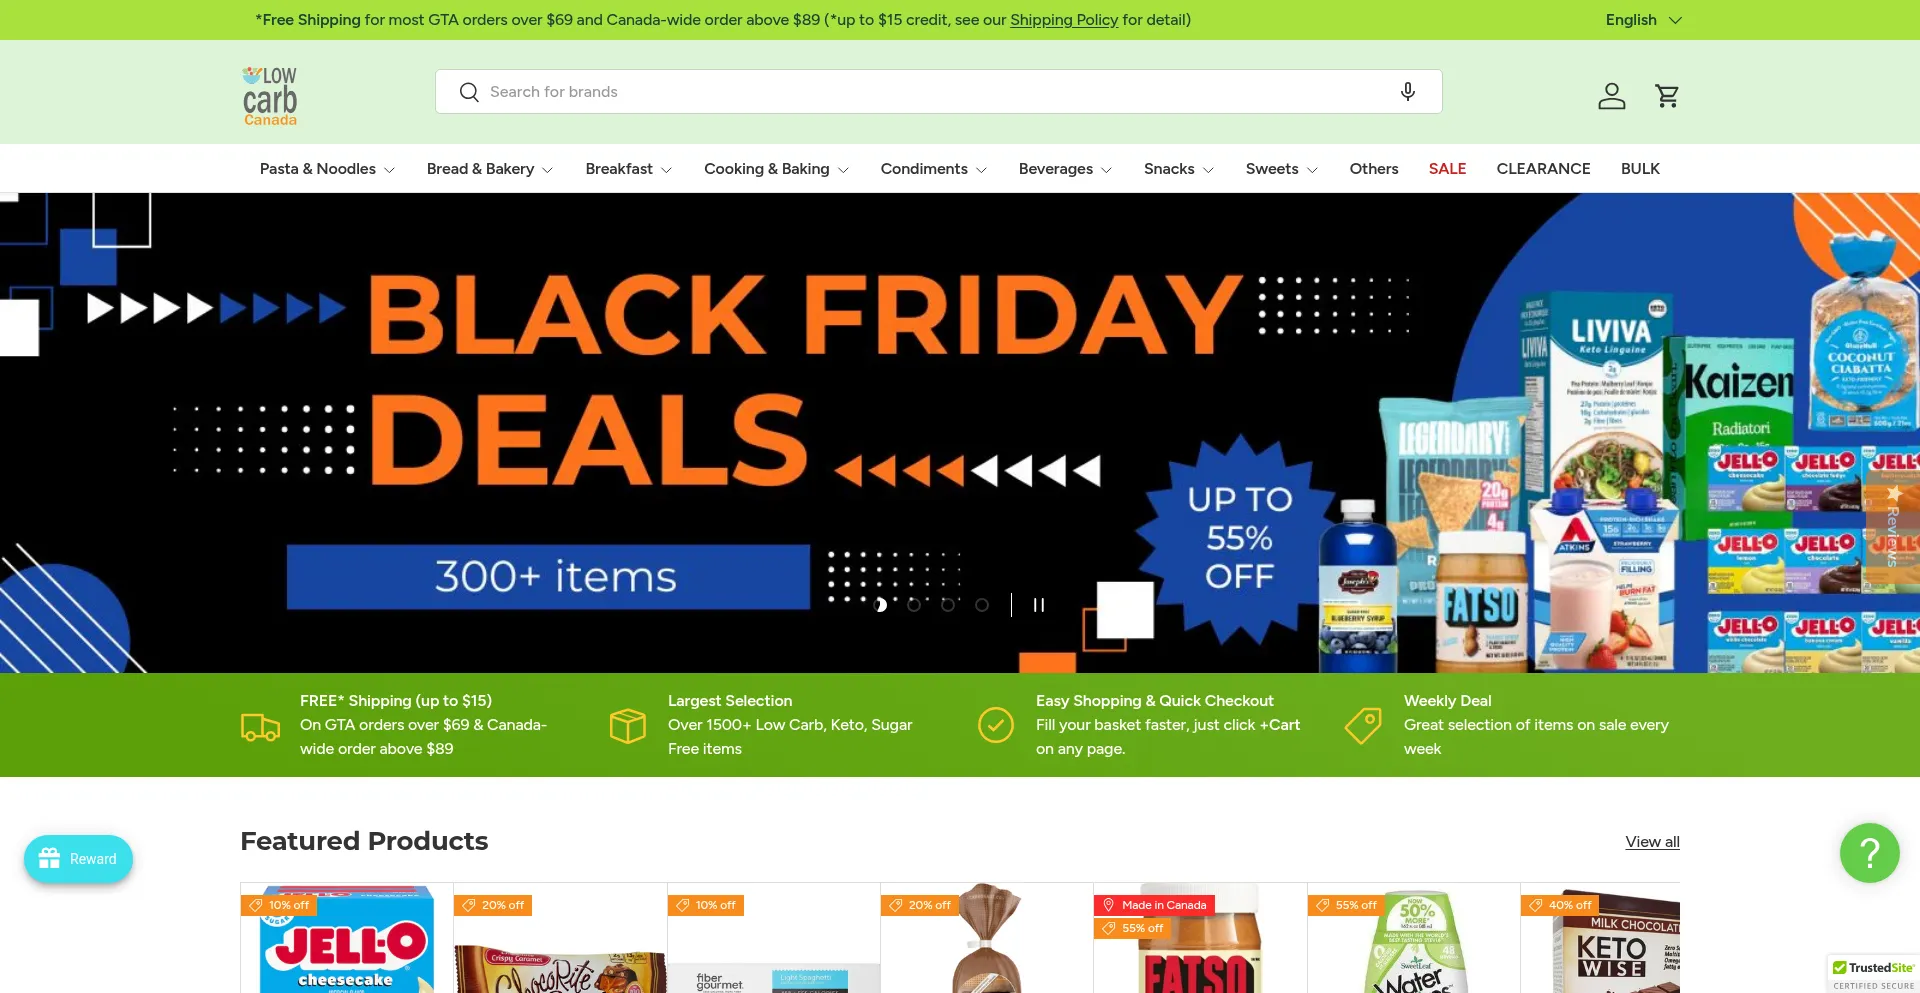Image resolution: width=1920 pixels, height=993 pixels.
Task: Select the second slideshow dot indicator
Action: [x=914, y=605]
